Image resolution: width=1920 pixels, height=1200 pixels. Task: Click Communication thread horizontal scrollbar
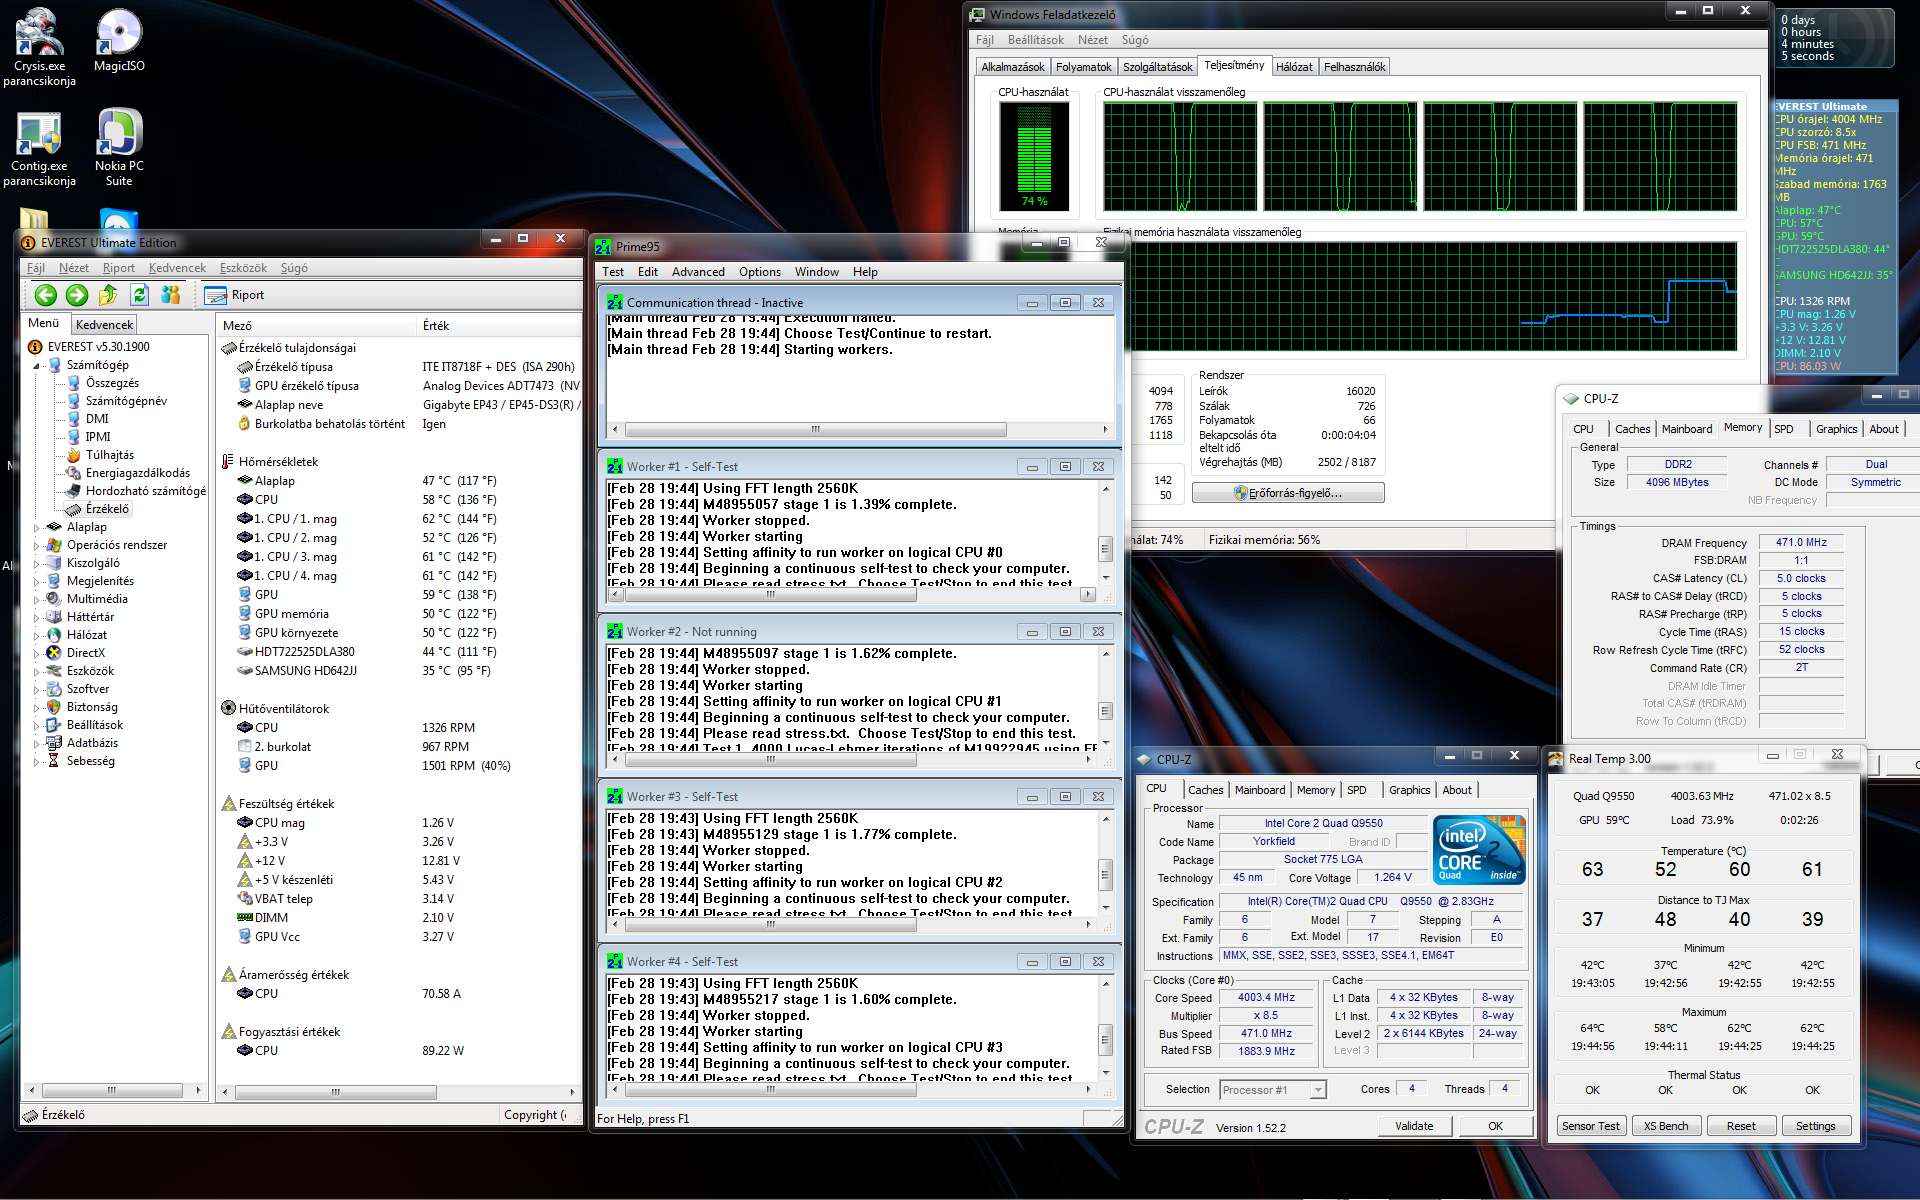click(860, 430)
